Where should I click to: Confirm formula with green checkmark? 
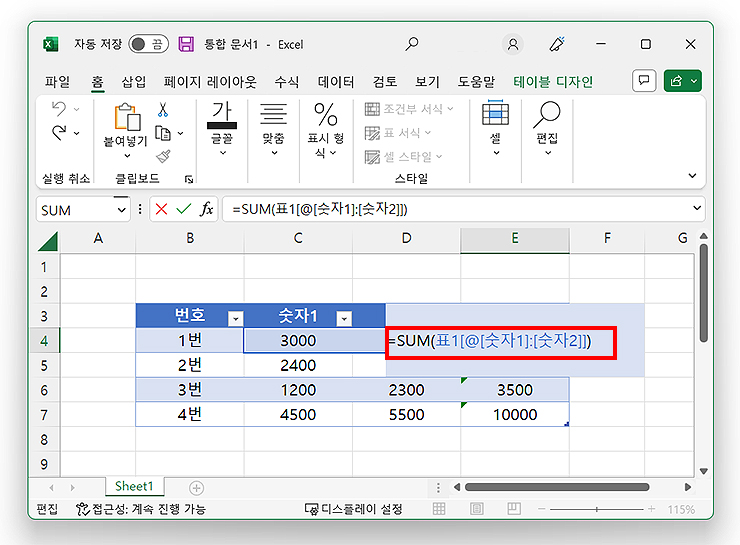point(183,209)
